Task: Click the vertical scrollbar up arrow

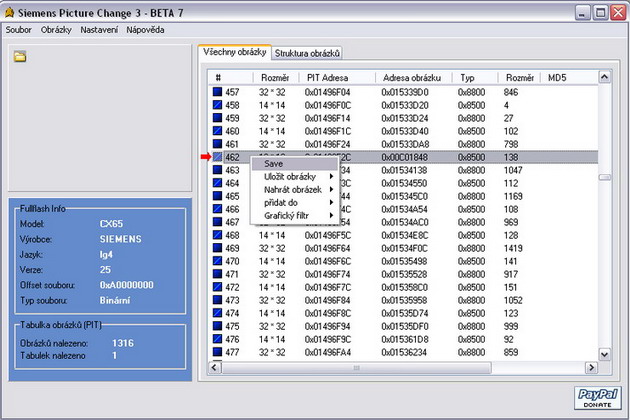Action: click(604, 77)
